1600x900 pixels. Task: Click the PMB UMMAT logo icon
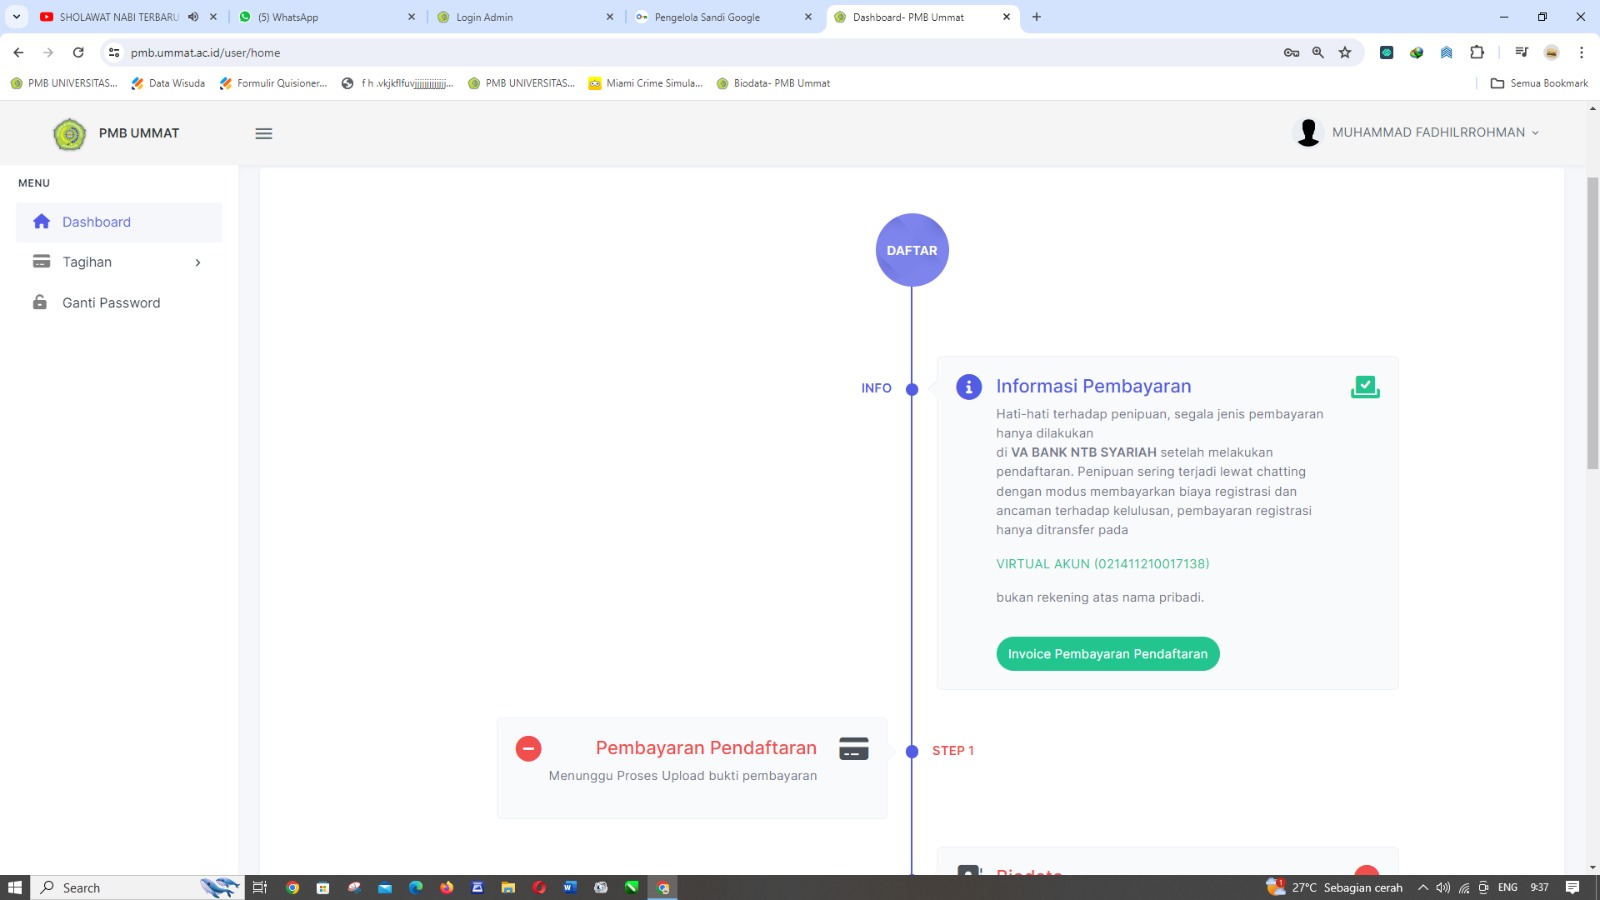[70, 134]
